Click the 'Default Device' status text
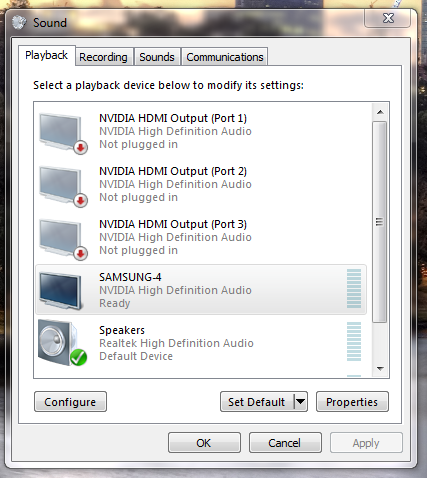Screen dimensions: 427x478 (x=136, y=356)
